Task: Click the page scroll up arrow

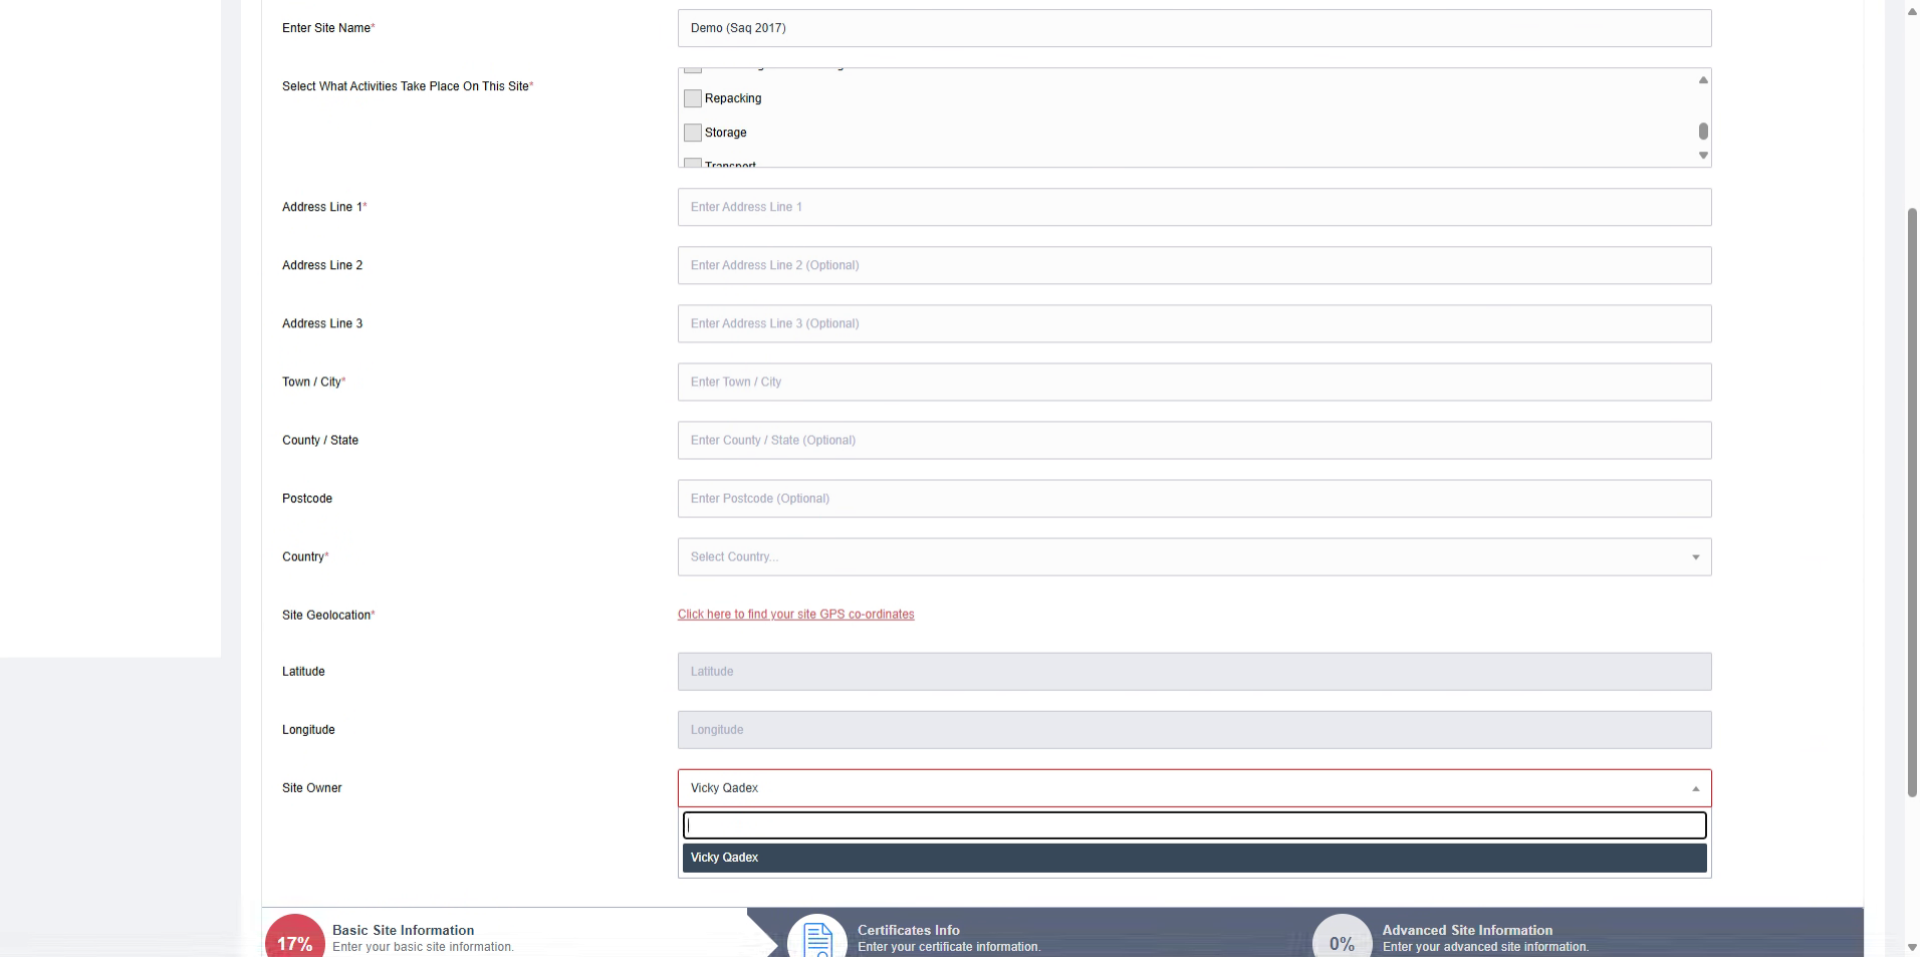Action: coord(1912,10)
